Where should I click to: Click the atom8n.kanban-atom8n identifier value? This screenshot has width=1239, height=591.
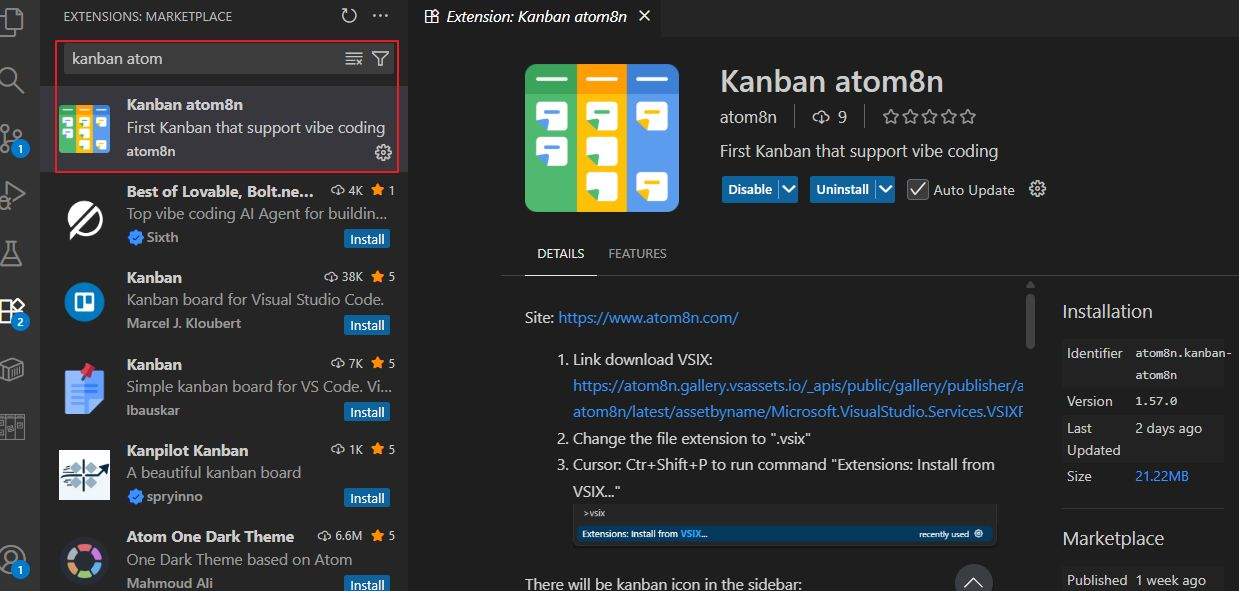coord(1183,364)
